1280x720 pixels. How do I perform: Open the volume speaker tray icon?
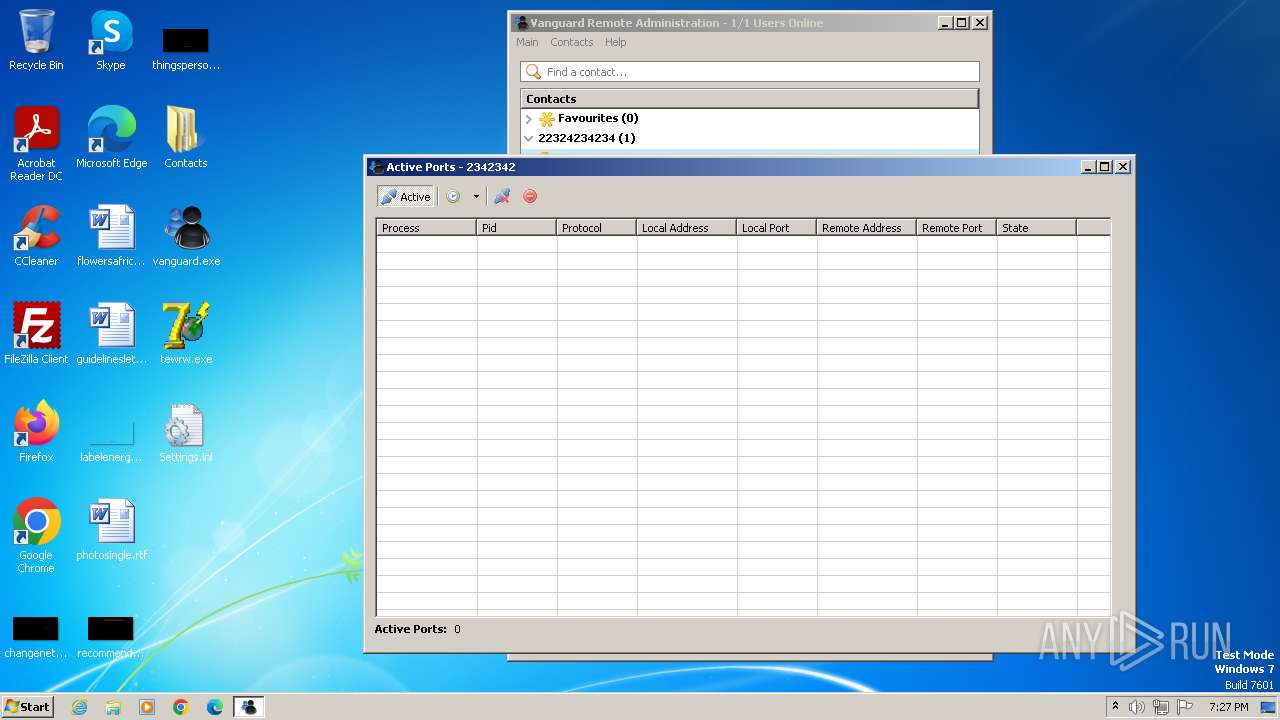pos(1137,707)
